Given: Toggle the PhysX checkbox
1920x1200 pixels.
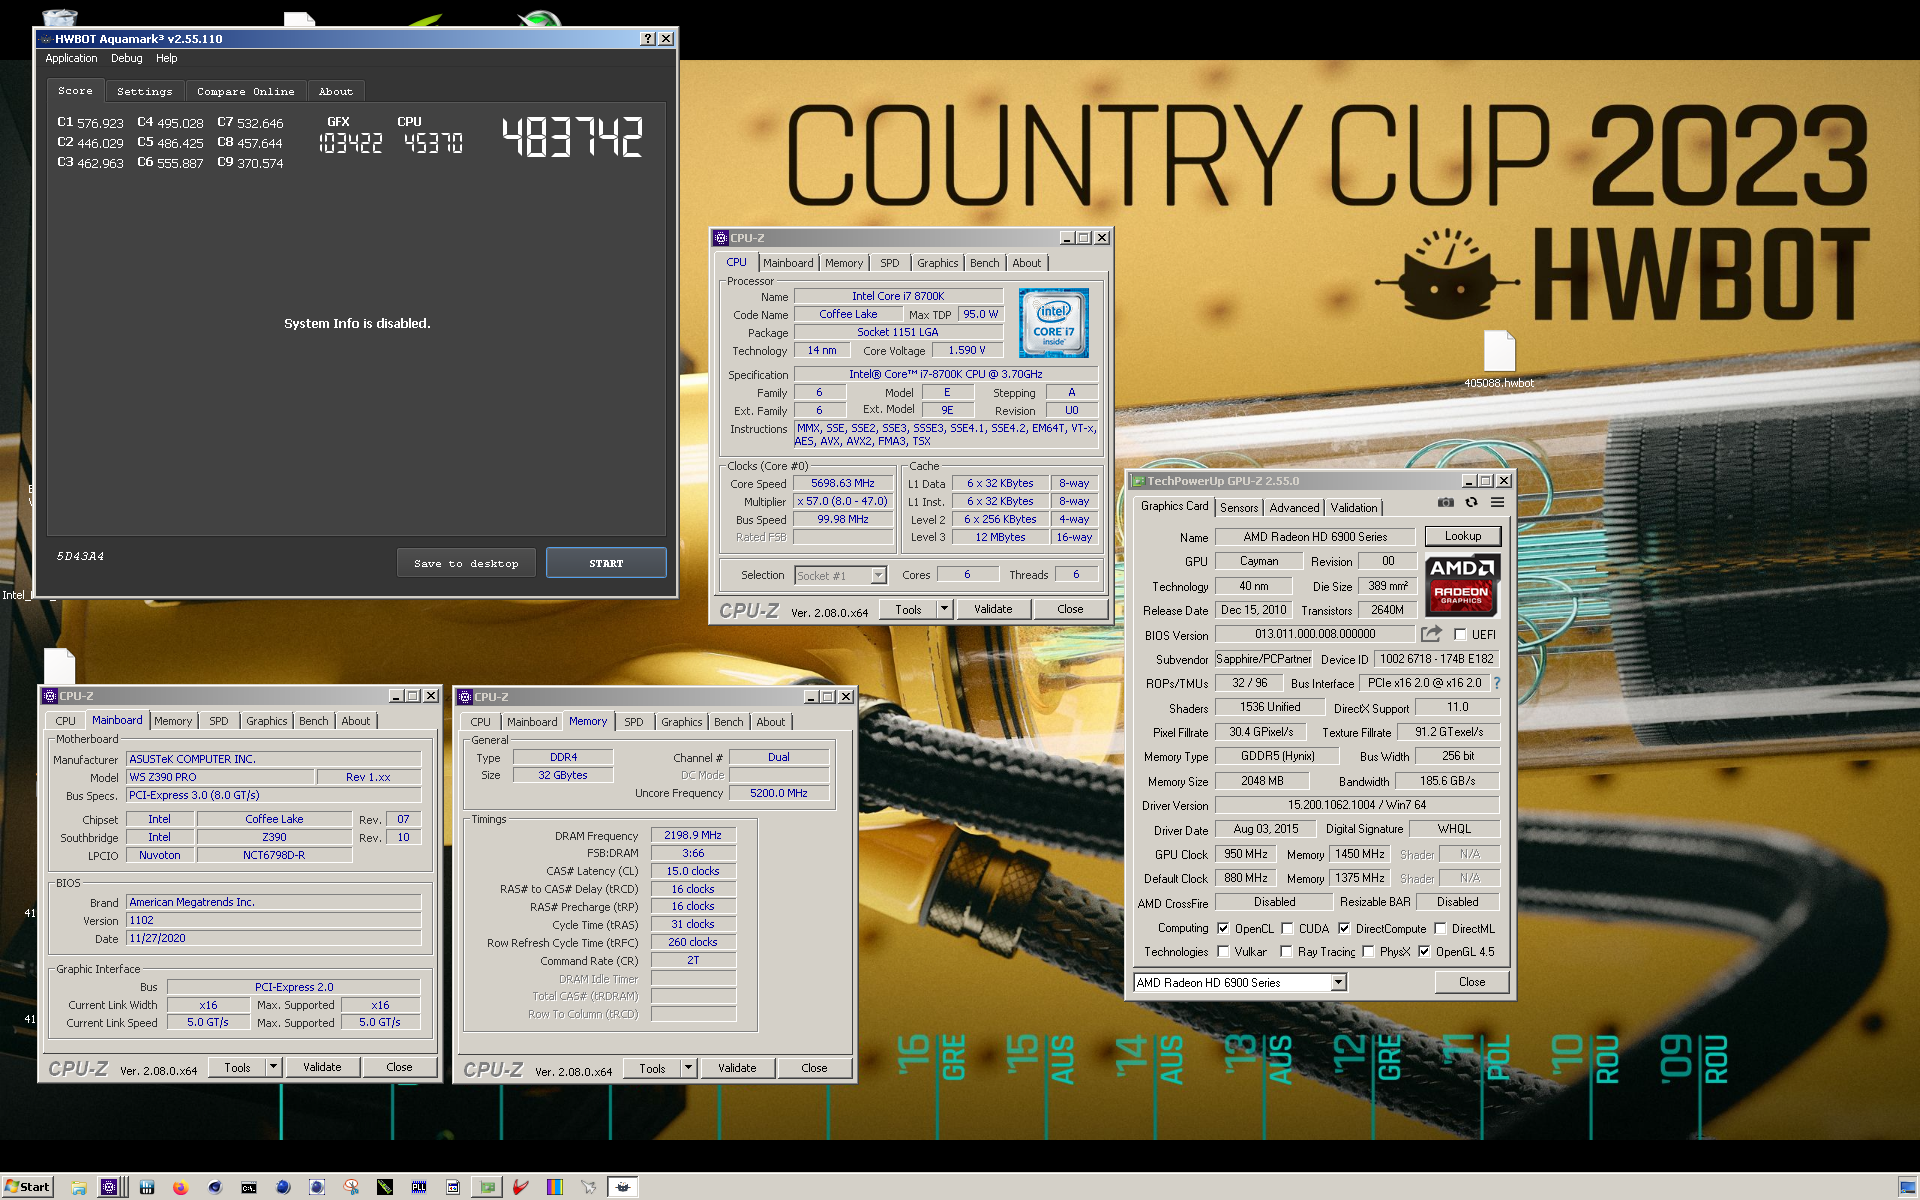Looking at the screenshot, I should tap(1368, 951).
